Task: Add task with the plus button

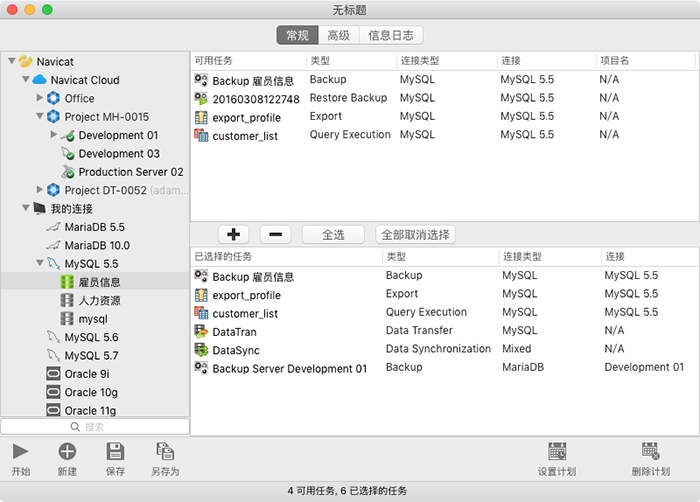Action: click(x=233, y=234)
